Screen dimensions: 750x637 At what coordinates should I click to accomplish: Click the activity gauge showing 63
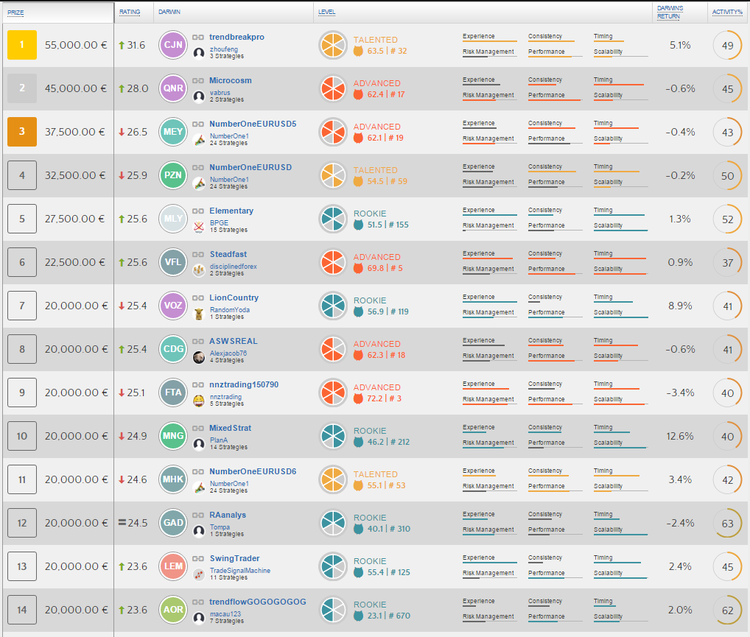(728, 524)
